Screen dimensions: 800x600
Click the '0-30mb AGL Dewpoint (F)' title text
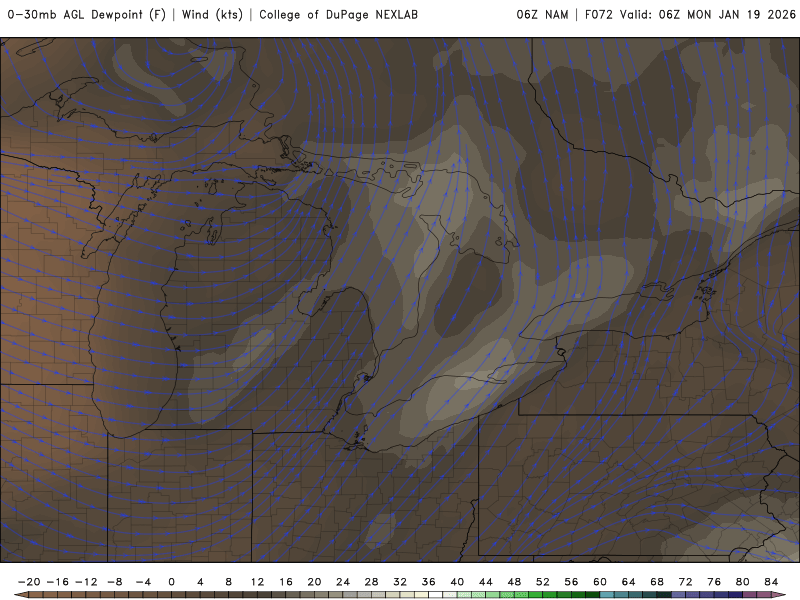click(87, 15)
